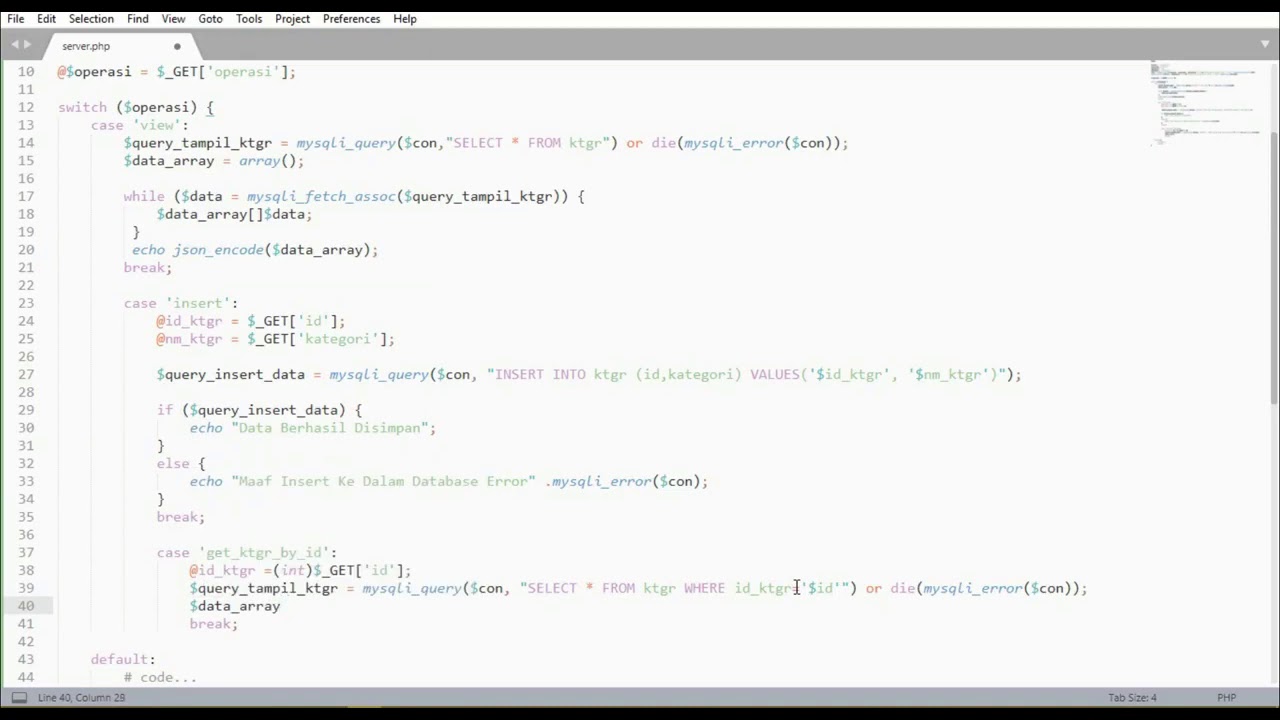Open the Project menu
This screenshot has width=1280, height=720.
point(292,18)
